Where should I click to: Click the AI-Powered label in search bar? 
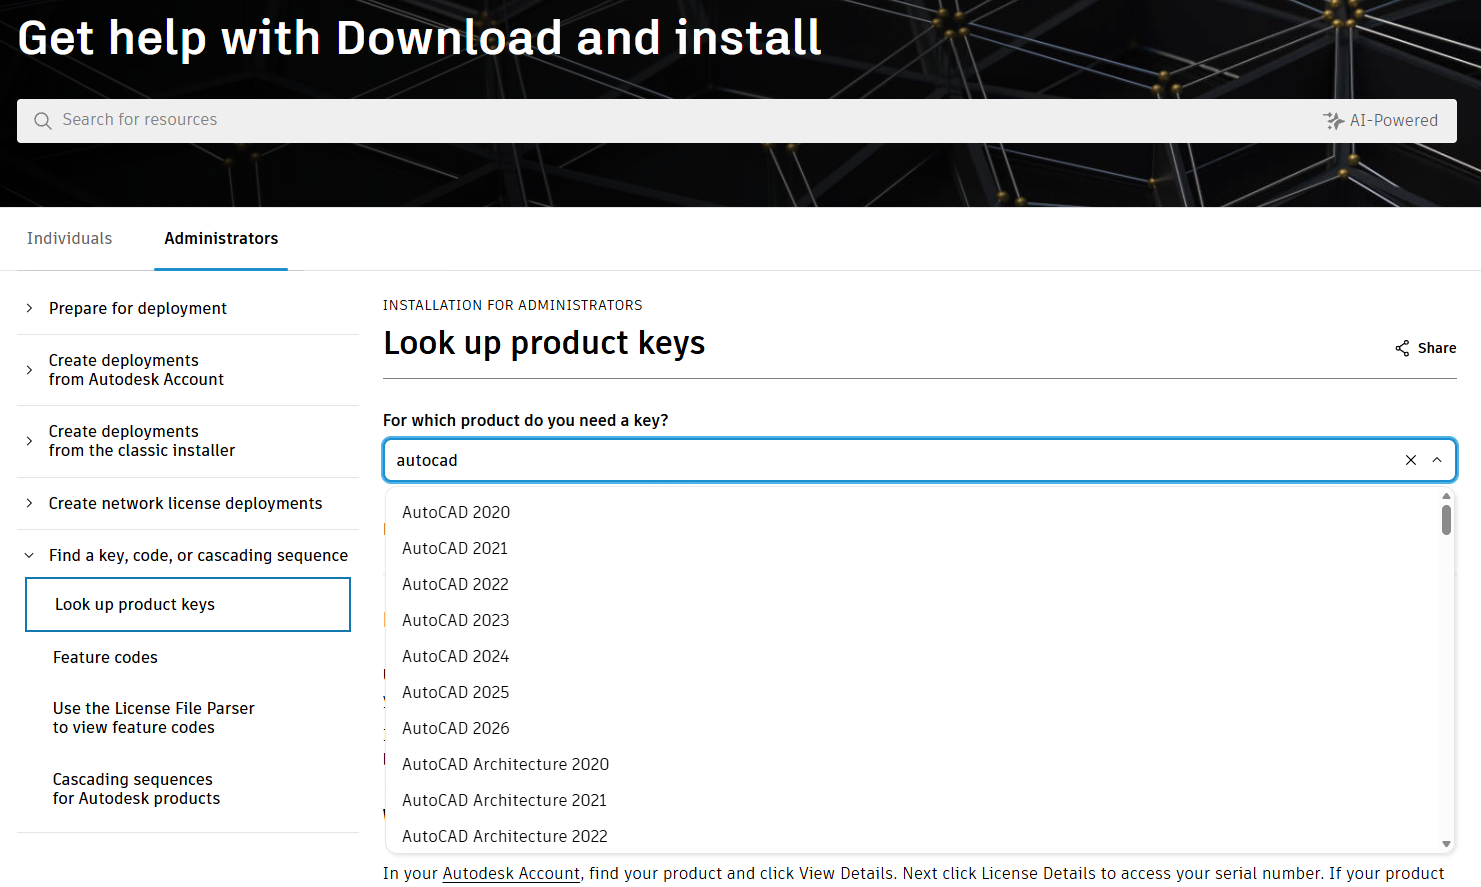tap(1394, 121)
